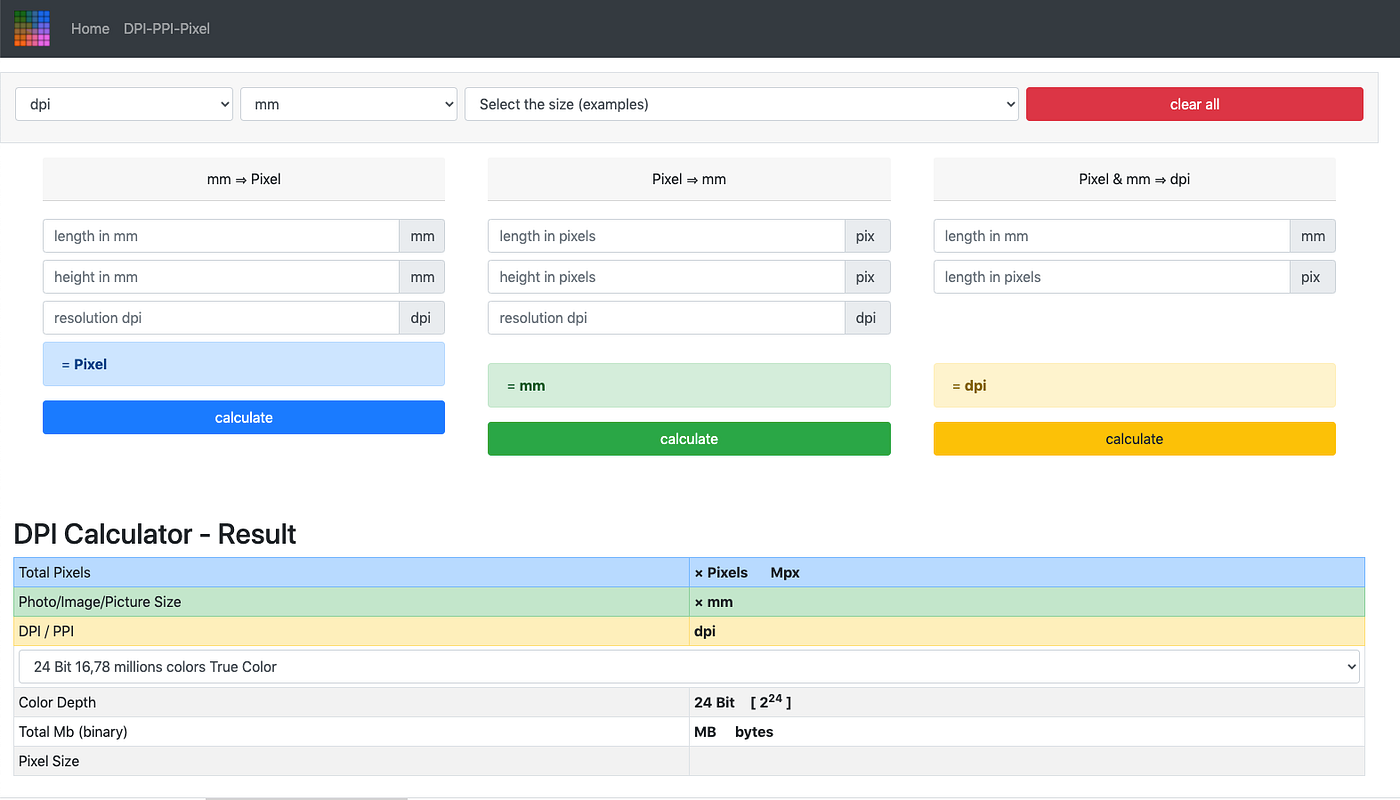Click the mm ⇒ Pixel panel header
1400x800 pixels.
click(x=244, y=179)
